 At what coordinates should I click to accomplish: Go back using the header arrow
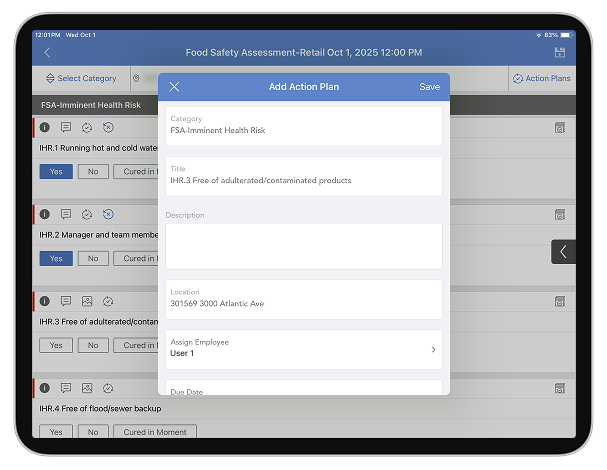coord(47,52)
